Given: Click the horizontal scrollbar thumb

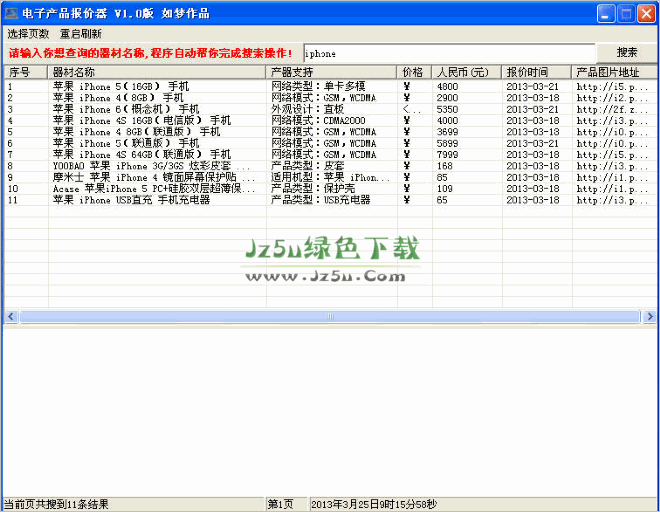Looking at the screenshot, I should [x=330, y=316].
